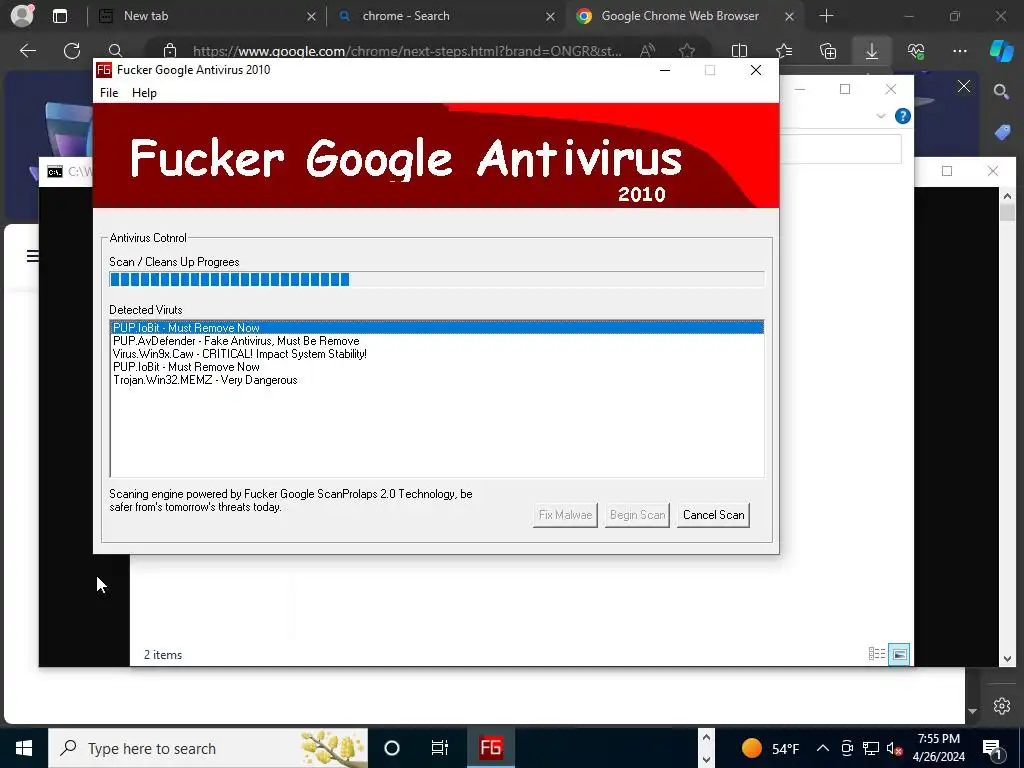Open the Copilot icon in Edge
The image size is (1024, 768).
1001,51
